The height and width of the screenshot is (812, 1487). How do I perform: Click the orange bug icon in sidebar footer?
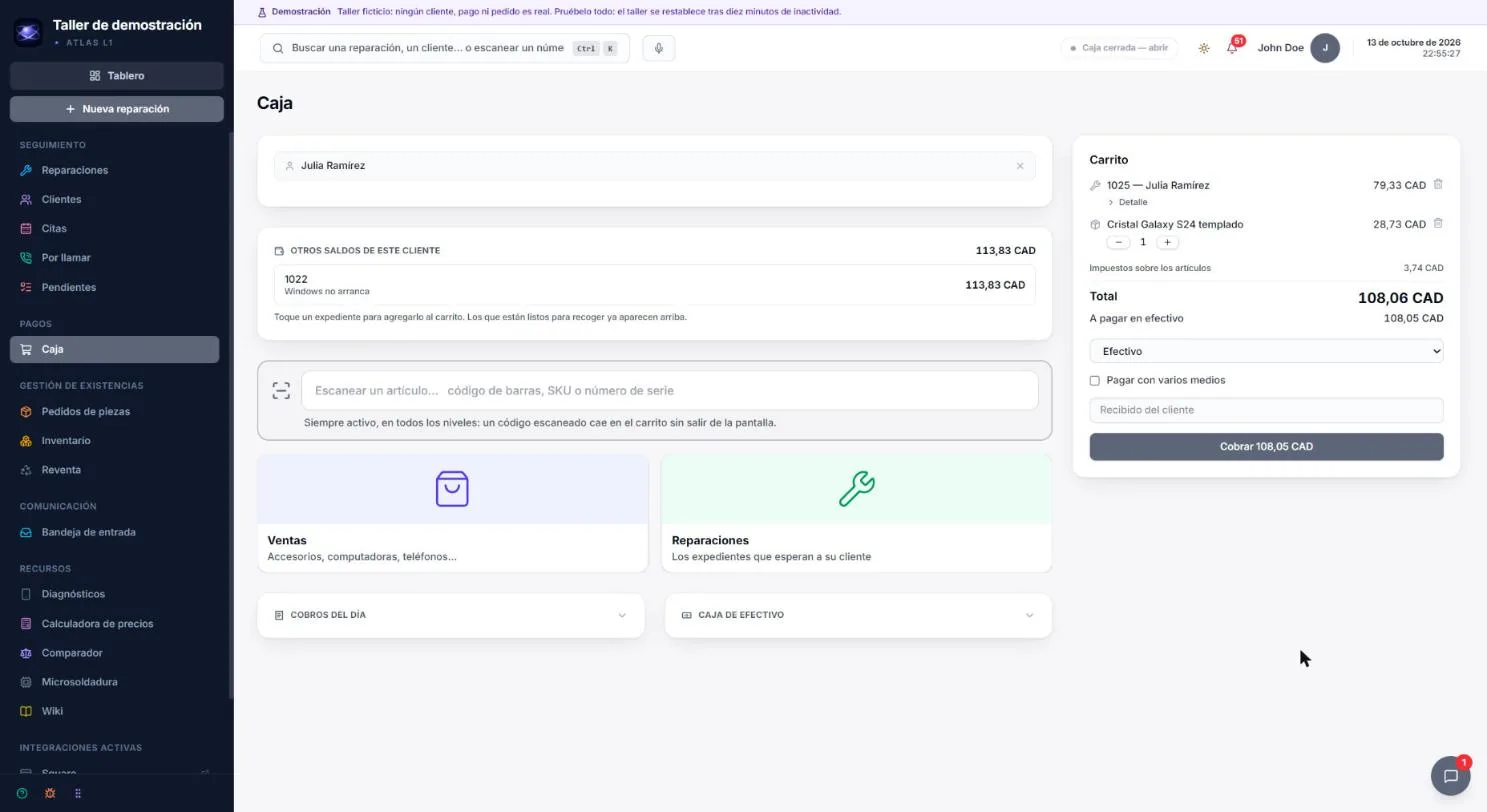coord(50,794)
